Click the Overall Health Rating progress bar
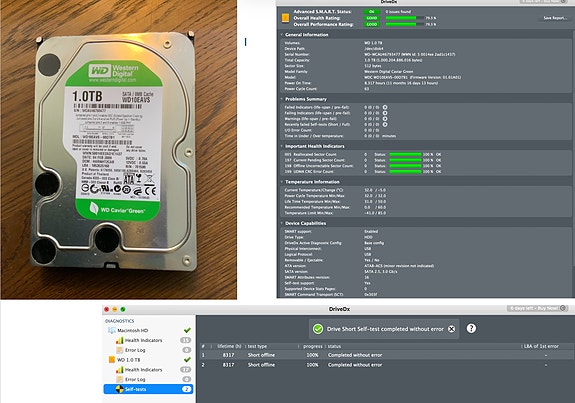 coord(404,18)
